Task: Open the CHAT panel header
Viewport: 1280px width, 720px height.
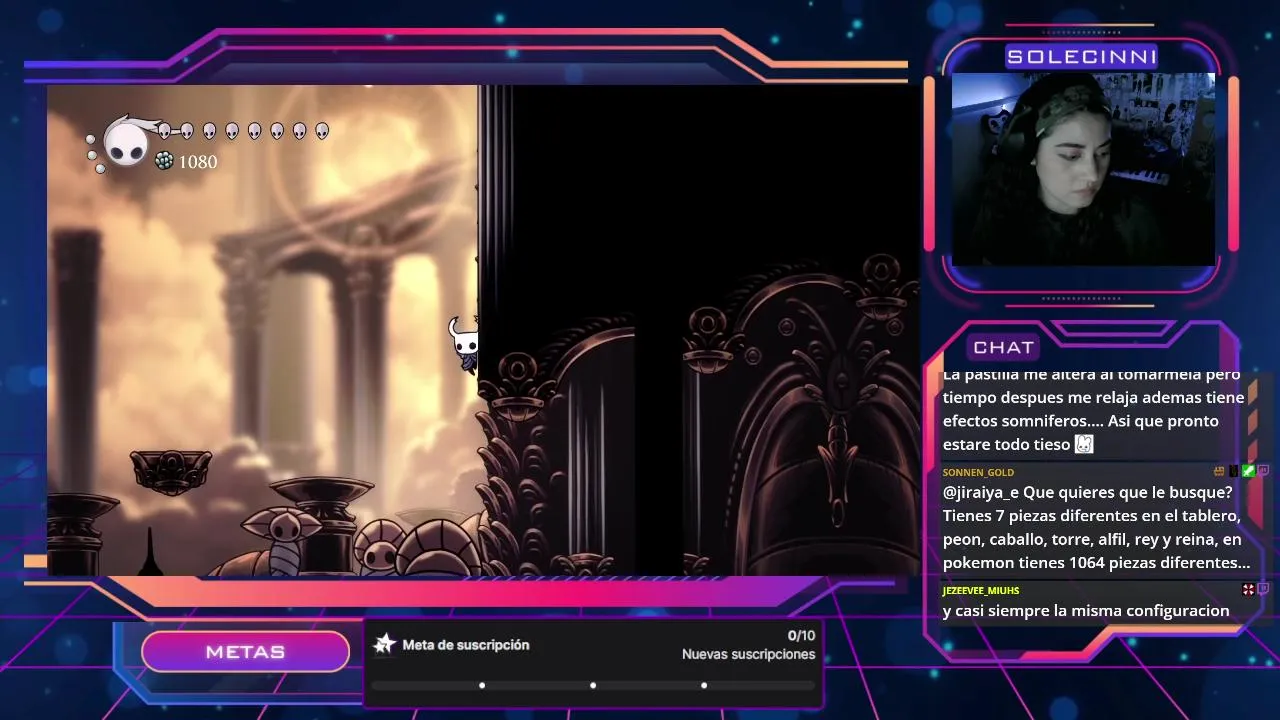Action: (x=1003, y=347)
